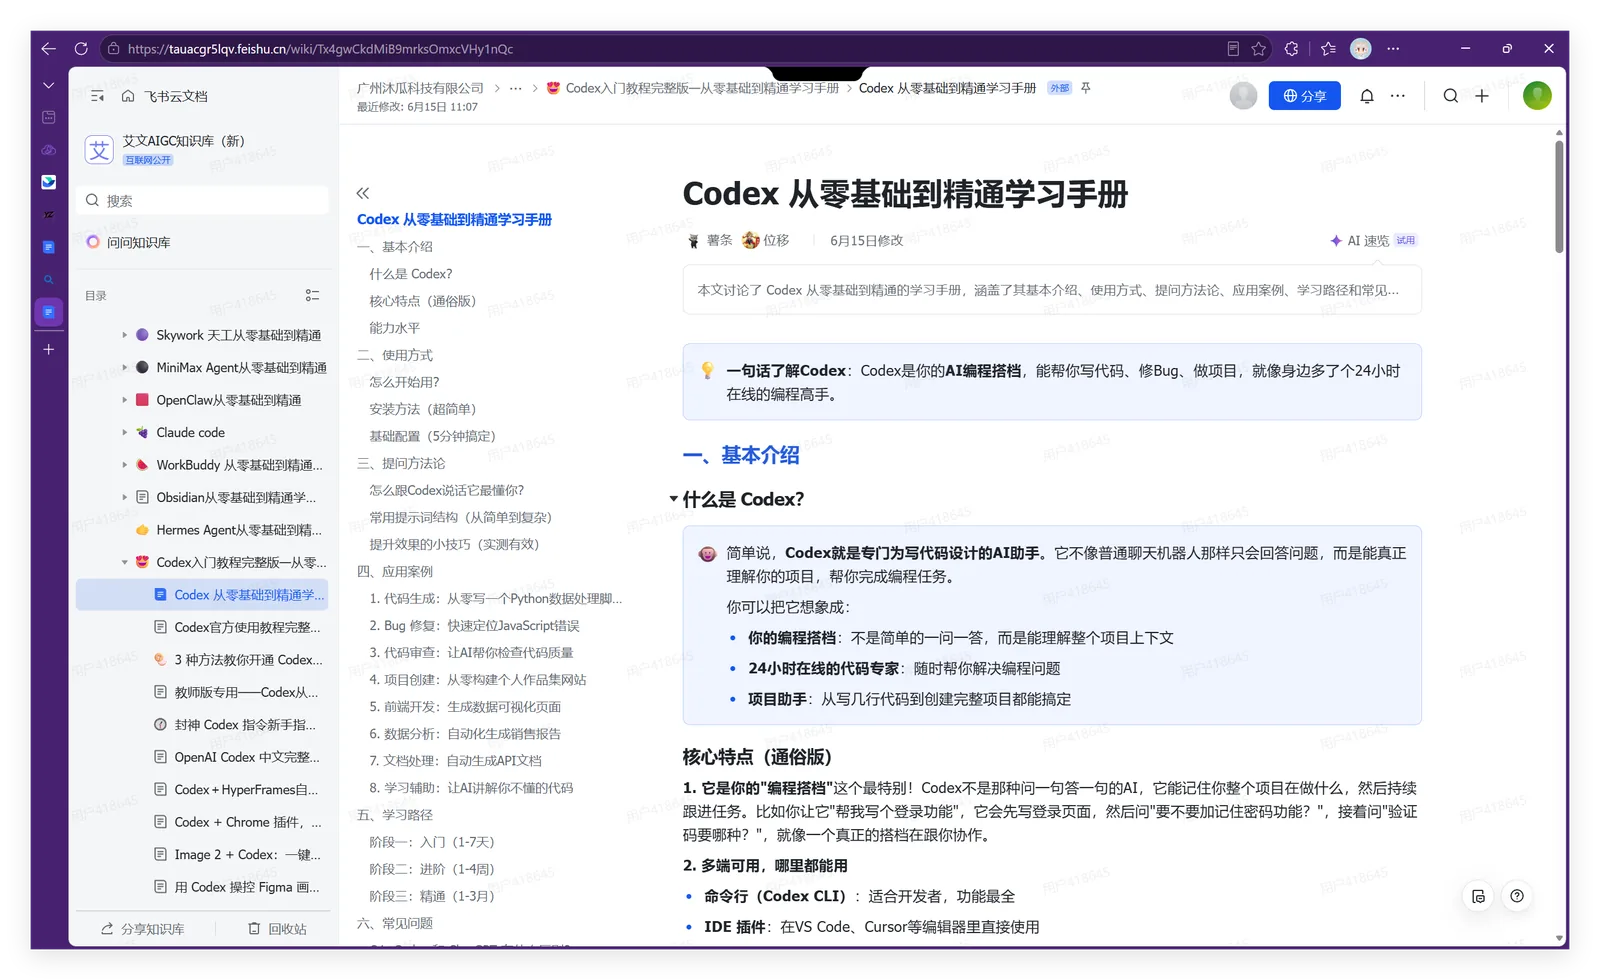The width and height of the screenshot is (1600, 980).
Task: Collapse the 什么是 Codex? heading triangle
Action: (674, 499)
